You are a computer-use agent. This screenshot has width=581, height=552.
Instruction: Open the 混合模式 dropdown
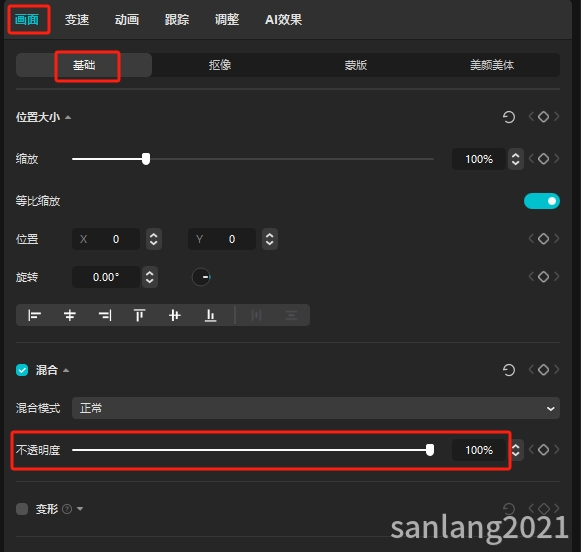tap(316, 408)
